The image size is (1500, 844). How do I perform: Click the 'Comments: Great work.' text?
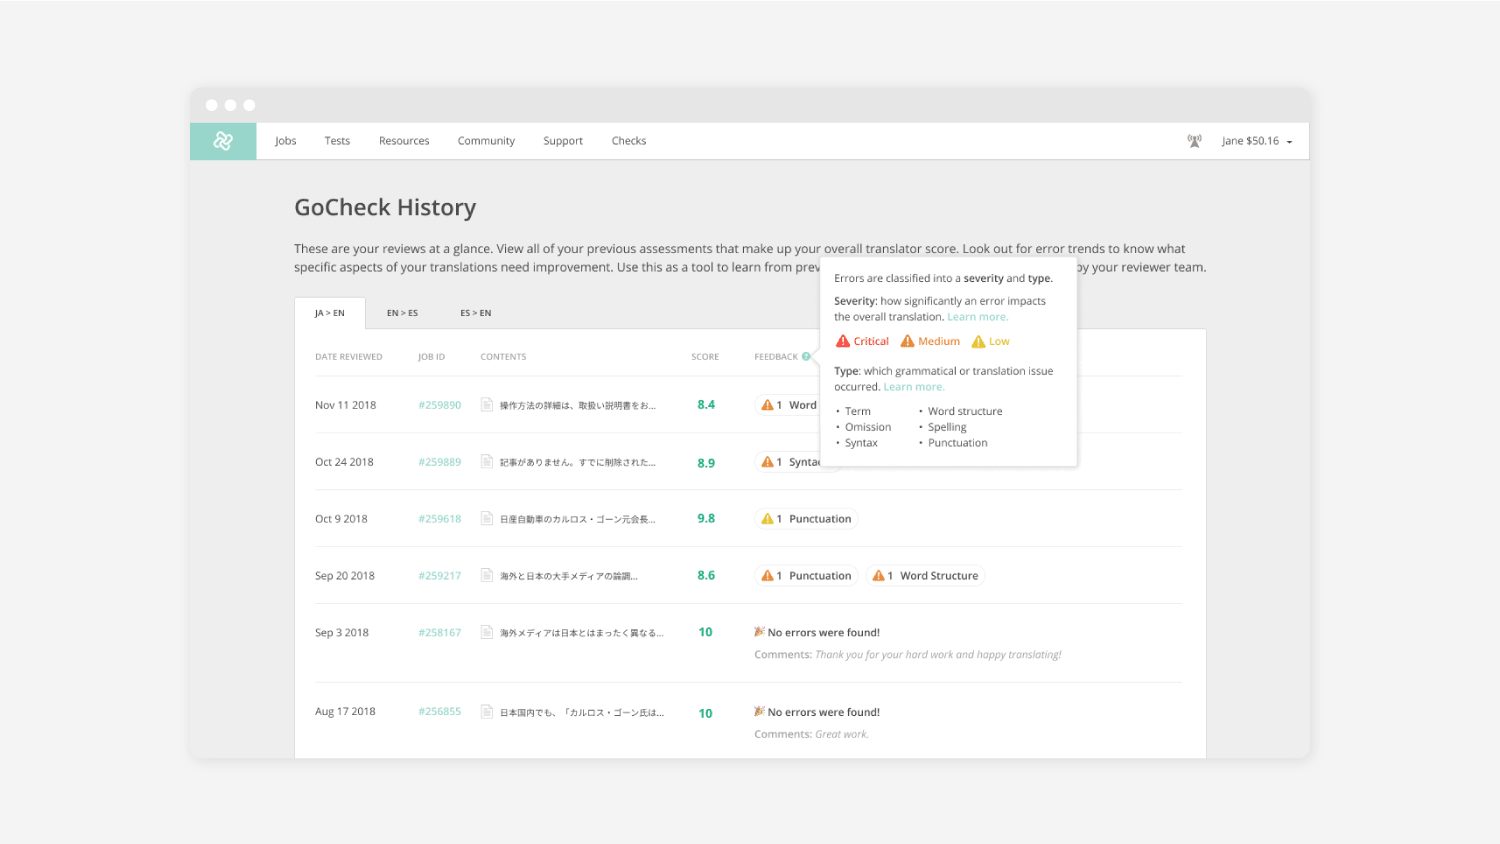coord(812,735)
